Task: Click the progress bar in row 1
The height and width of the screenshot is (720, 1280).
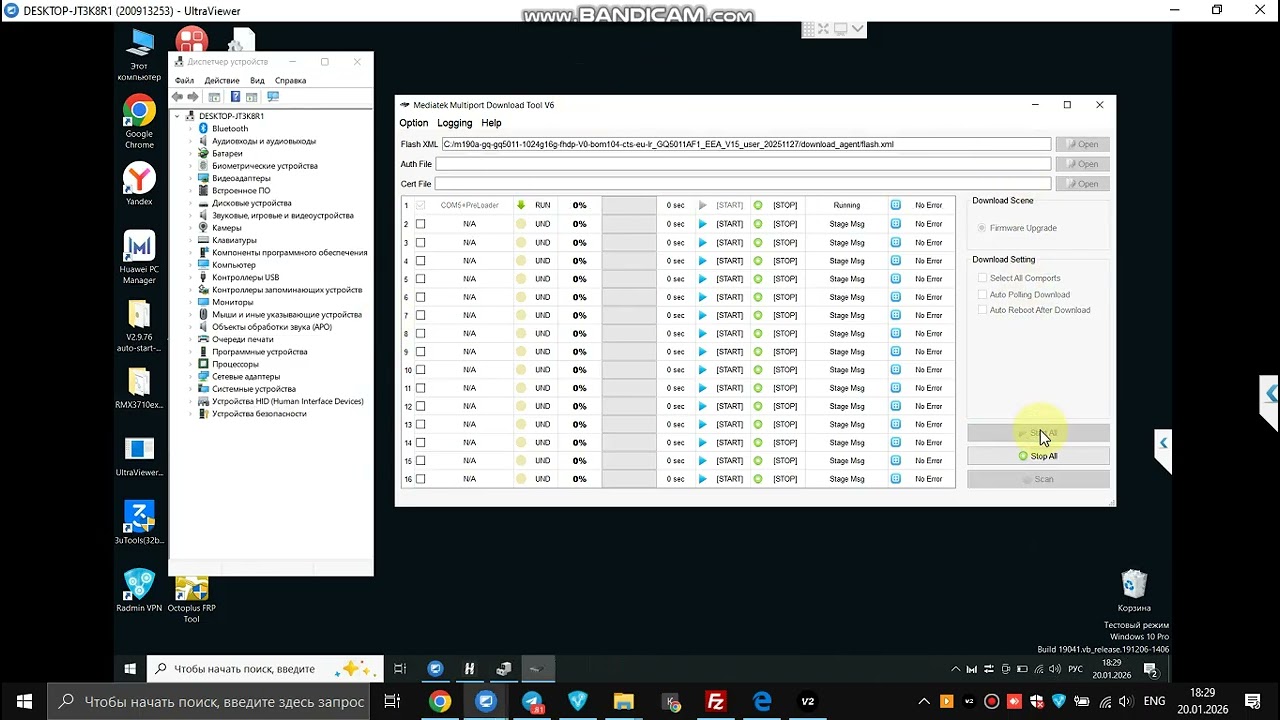Action: [629, 205]
